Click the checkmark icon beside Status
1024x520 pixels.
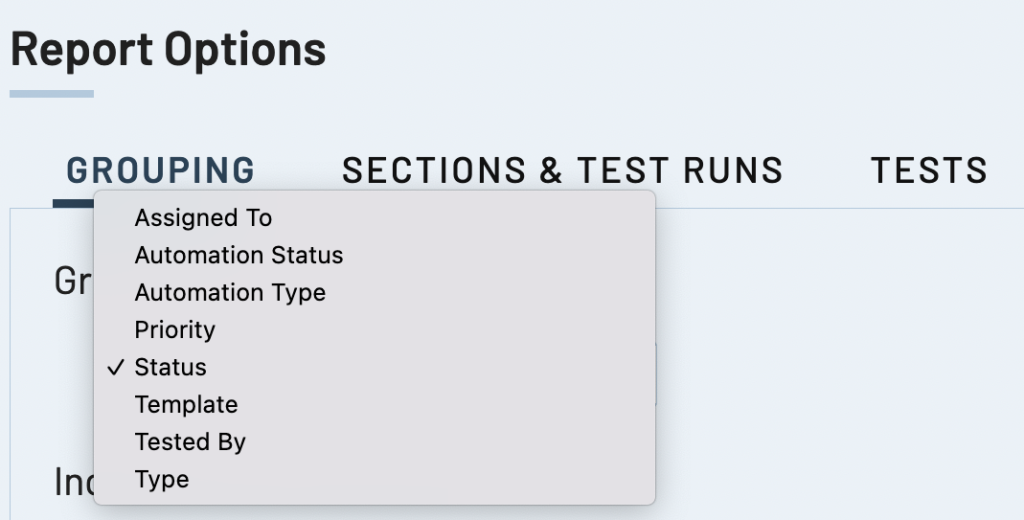[x=115, y=368]
